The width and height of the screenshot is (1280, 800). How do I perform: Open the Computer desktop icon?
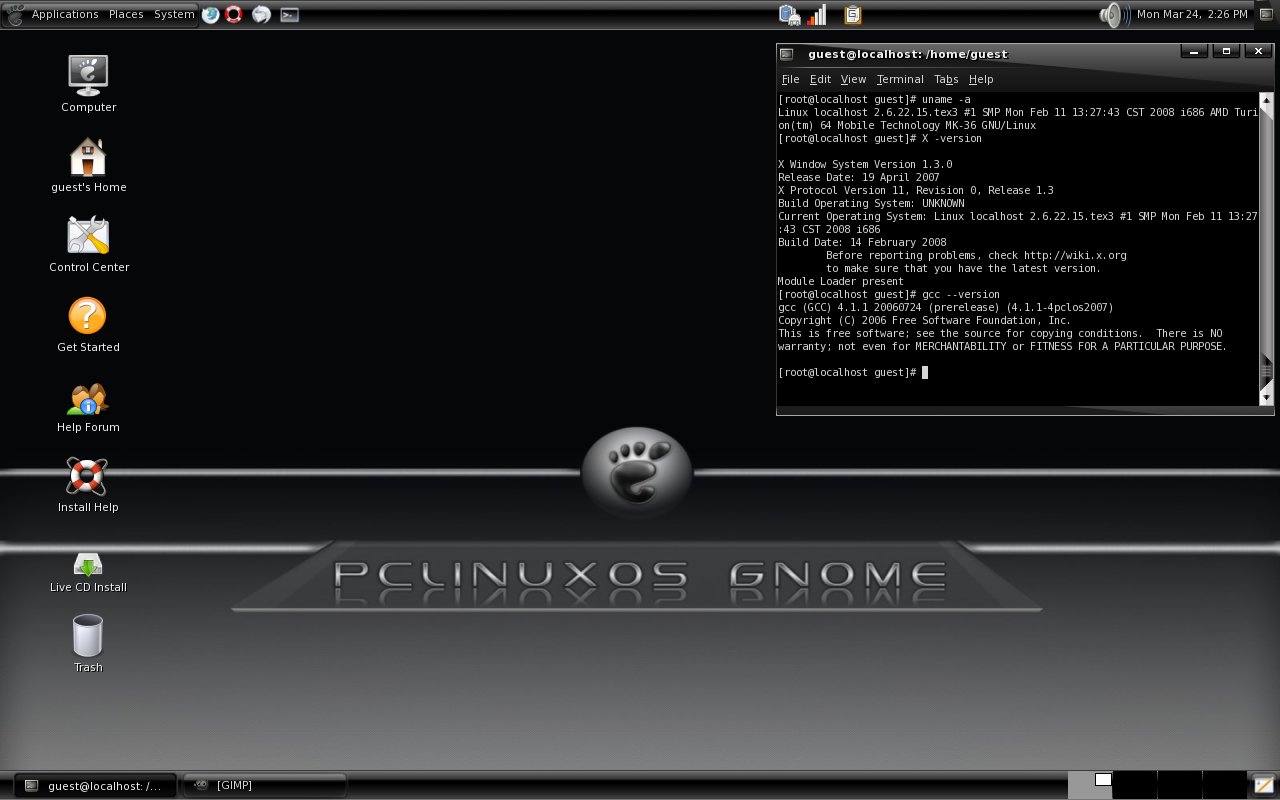coord(88,76)
